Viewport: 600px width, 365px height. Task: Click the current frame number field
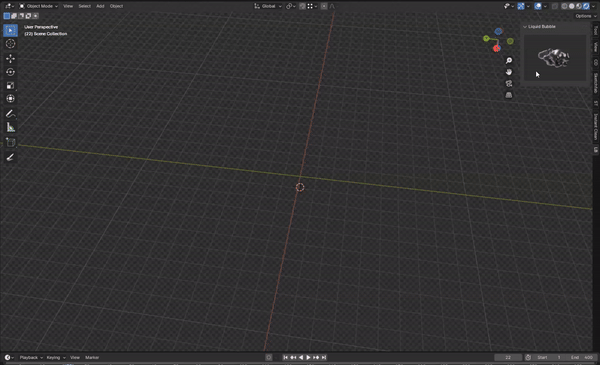click(x=508, y=357)
